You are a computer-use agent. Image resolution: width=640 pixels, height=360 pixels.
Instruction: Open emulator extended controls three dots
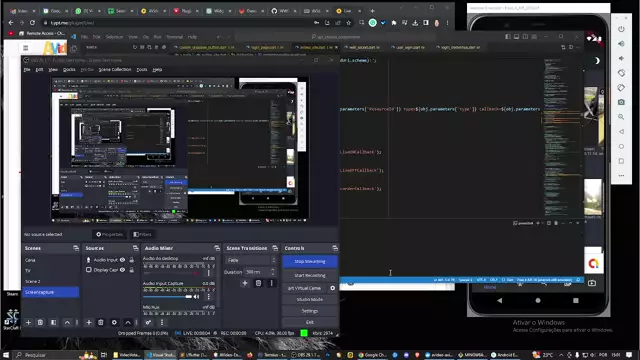621,176
